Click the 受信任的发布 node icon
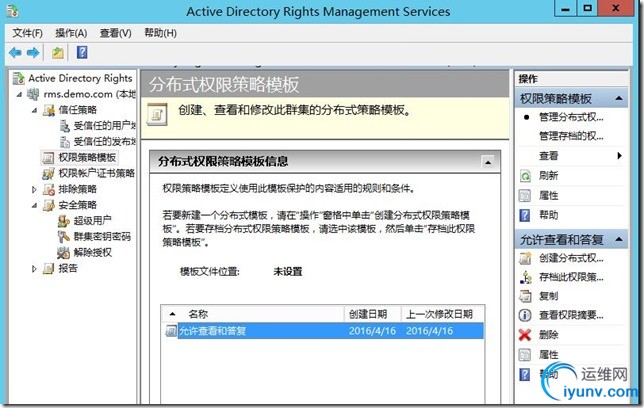 coord(64,142)
